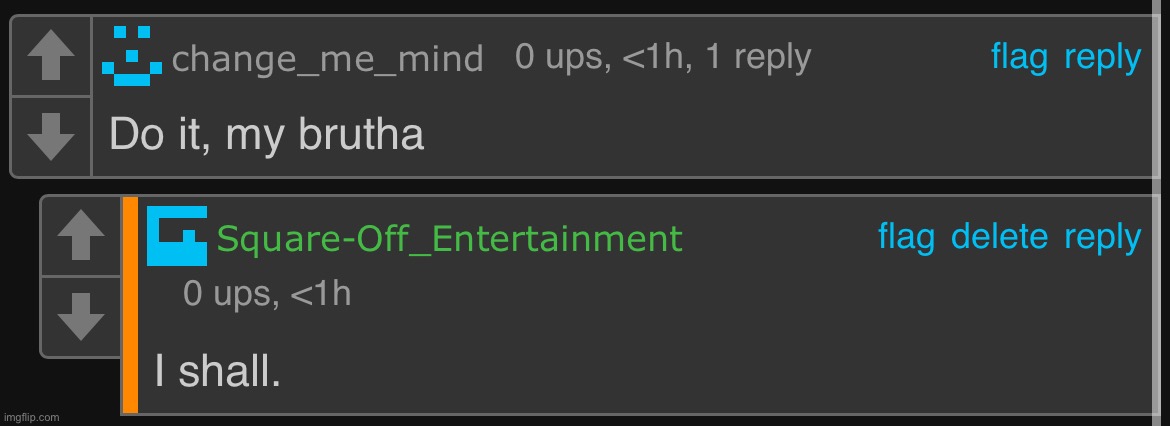Viewport: 1170px width, 426px height.
Task: Click the orange highlight bar on the reply
Action: click(130, 305)
